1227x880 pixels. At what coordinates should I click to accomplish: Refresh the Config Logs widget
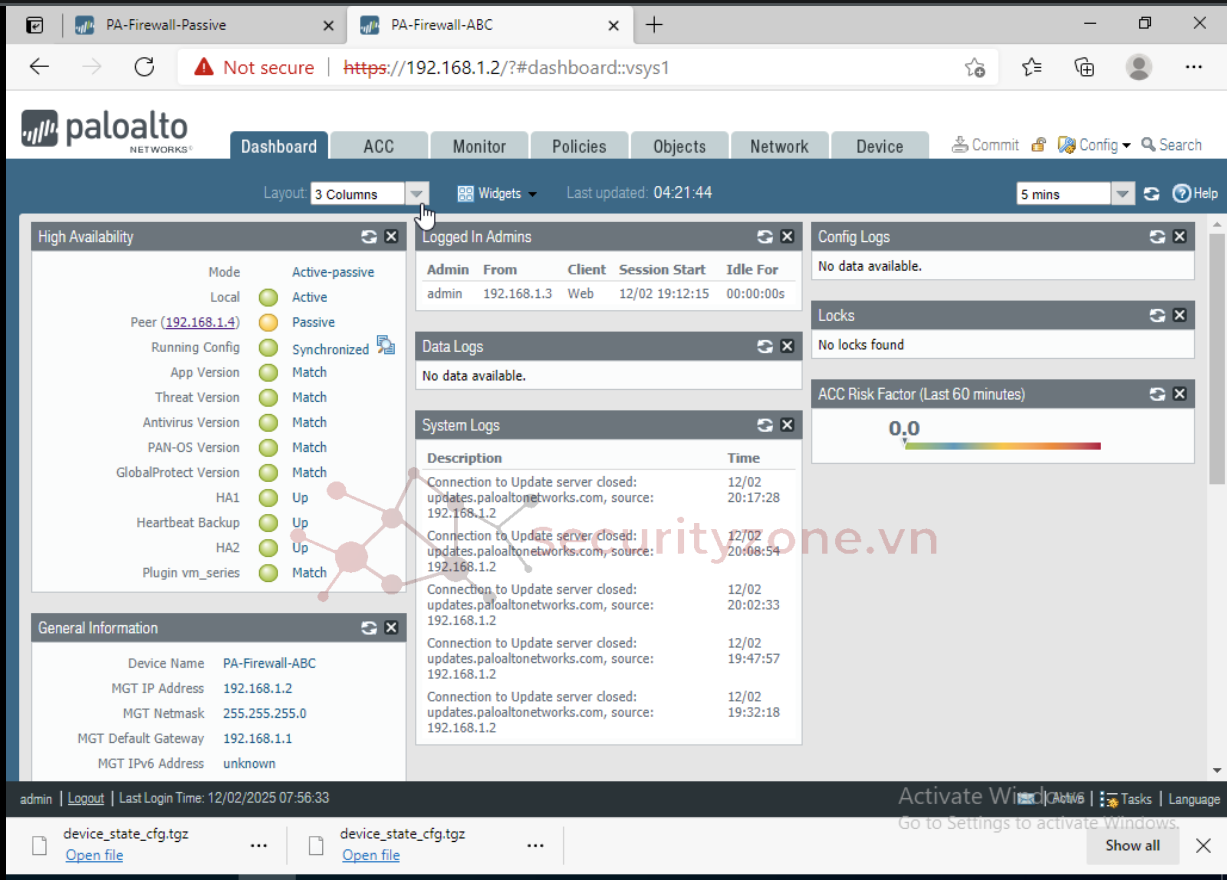[x=1157, y=237]
